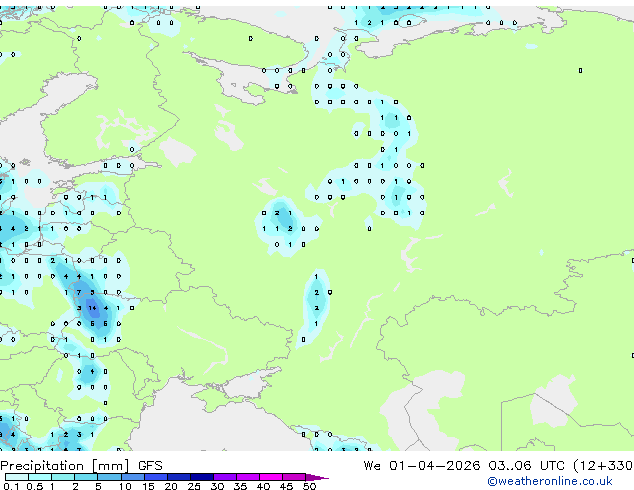Select the 30–35 mm purple legend swatch
634x490 pixels.
point(225,477)
